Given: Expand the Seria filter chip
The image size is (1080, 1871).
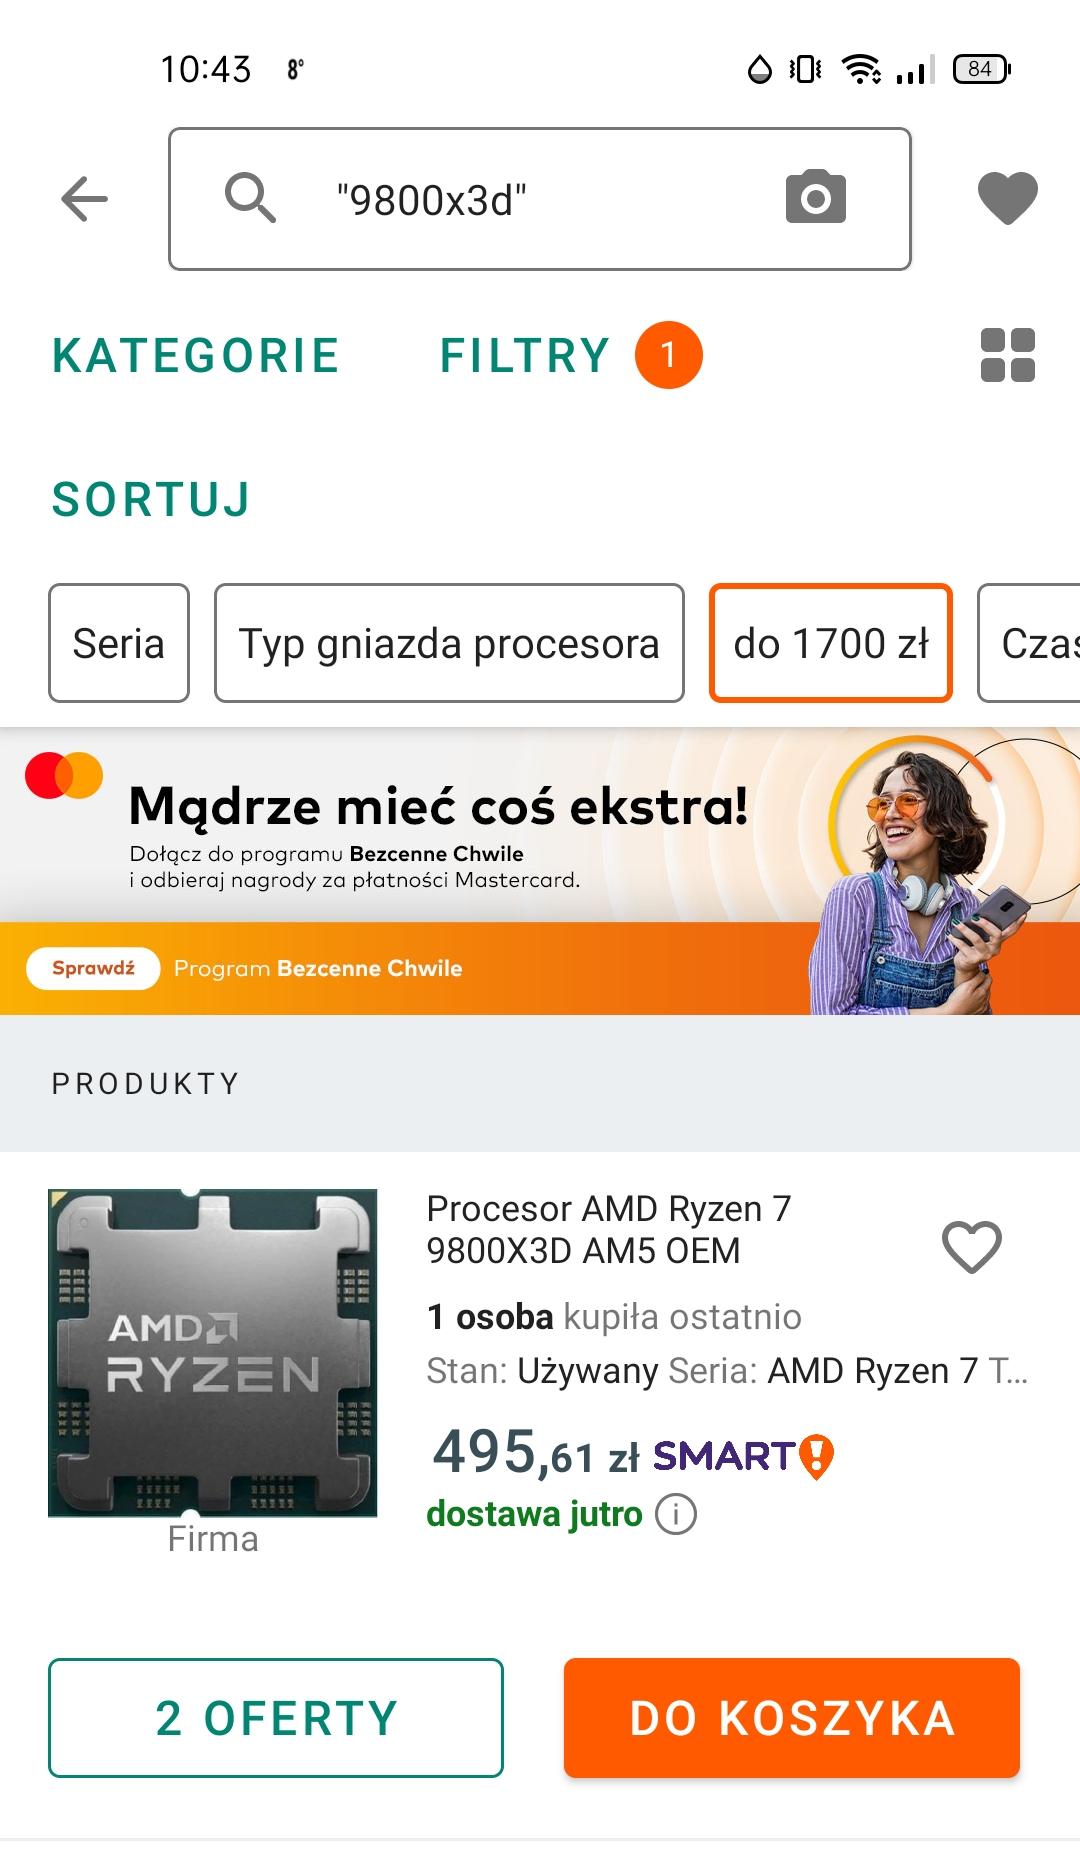Looking at the screenshot, I should (118, 644).
